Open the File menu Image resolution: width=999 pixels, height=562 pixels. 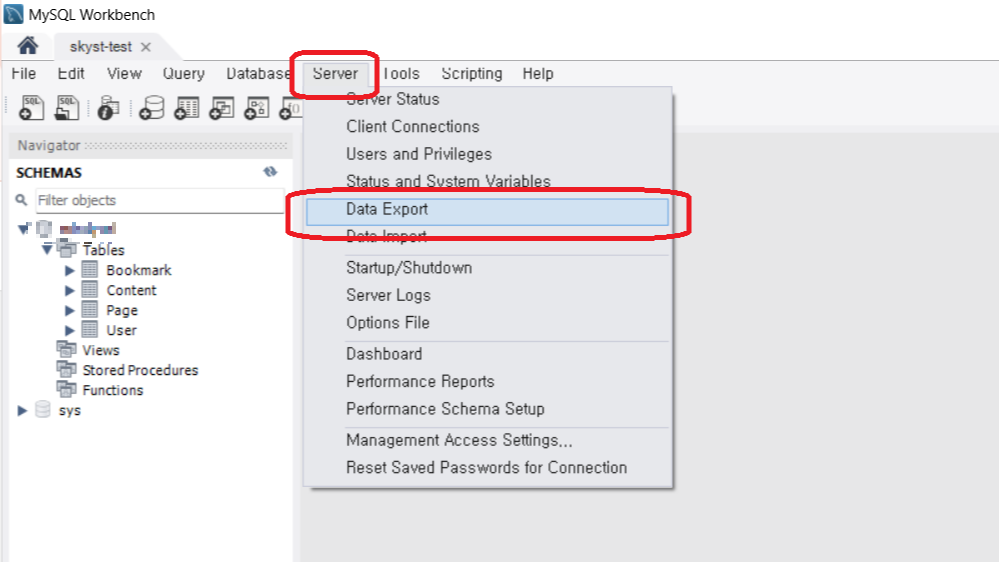(24, 73)
